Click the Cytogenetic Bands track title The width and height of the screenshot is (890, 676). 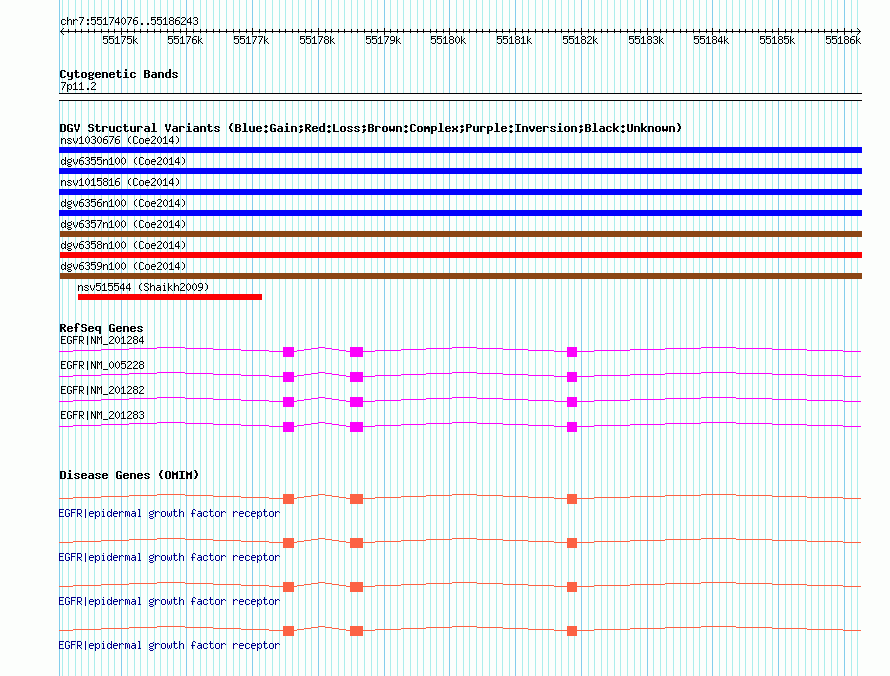119,74
